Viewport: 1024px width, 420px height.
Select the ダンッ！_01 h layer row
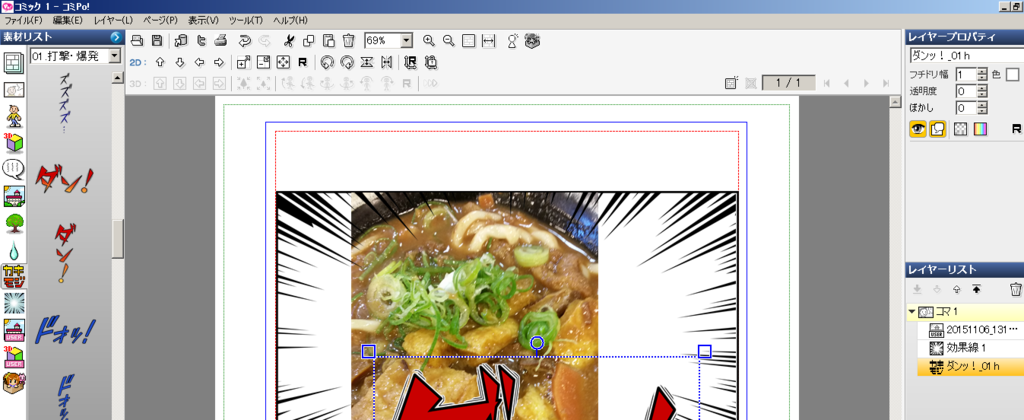tap(969, 366)
